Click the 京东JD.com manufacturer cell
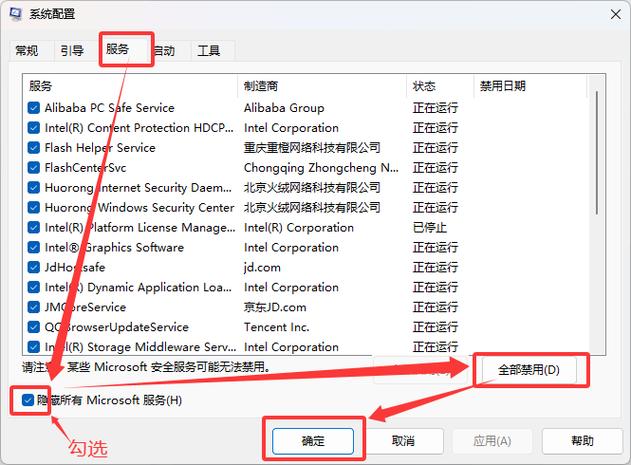The width and height of the screenshot is (631, 465). tap(275, 307)
